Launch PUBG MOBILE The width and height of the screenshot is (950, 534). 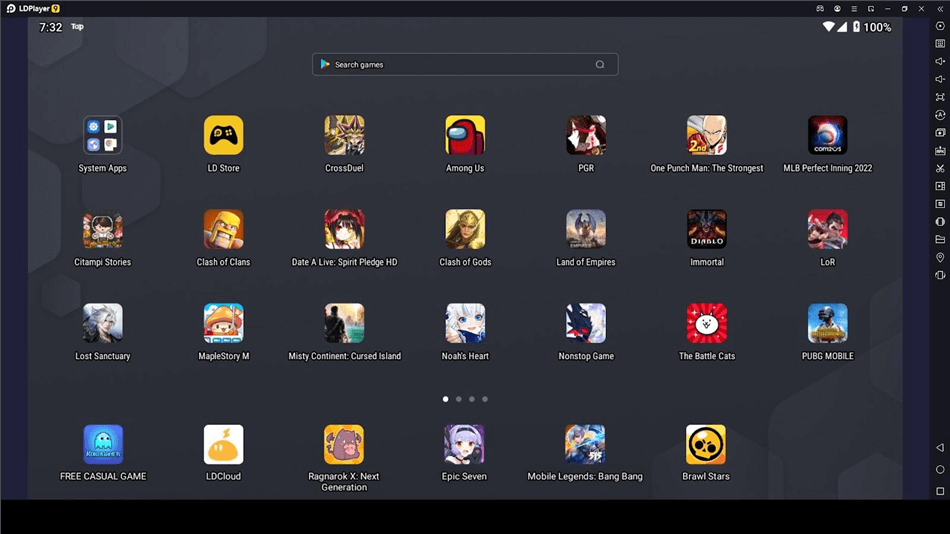pyautogui.click(x=827, y=324)
